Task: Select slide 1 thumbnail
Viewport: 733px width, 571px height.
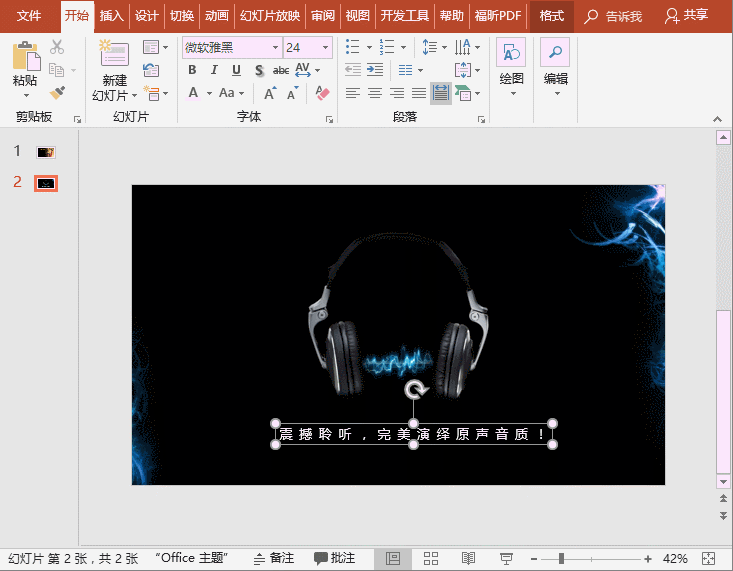Action: pyautogui.click(x=46, y=152)
